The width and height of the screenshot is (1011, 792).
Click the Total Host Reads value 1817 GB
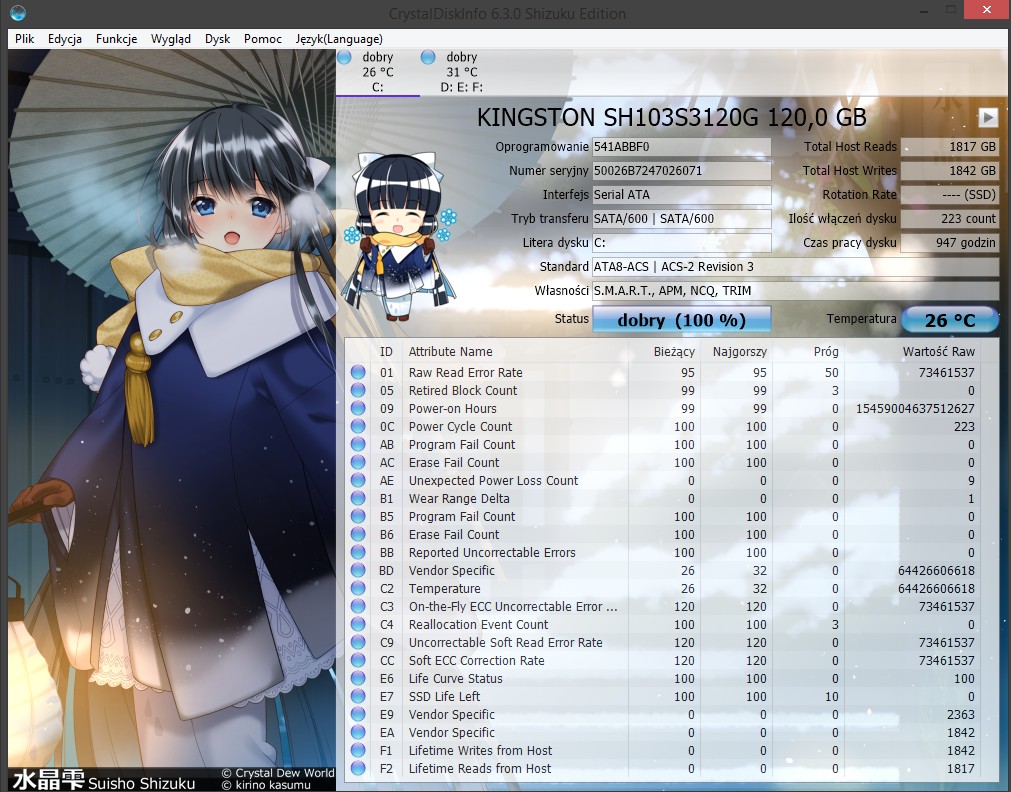click(x=950, y=146)
